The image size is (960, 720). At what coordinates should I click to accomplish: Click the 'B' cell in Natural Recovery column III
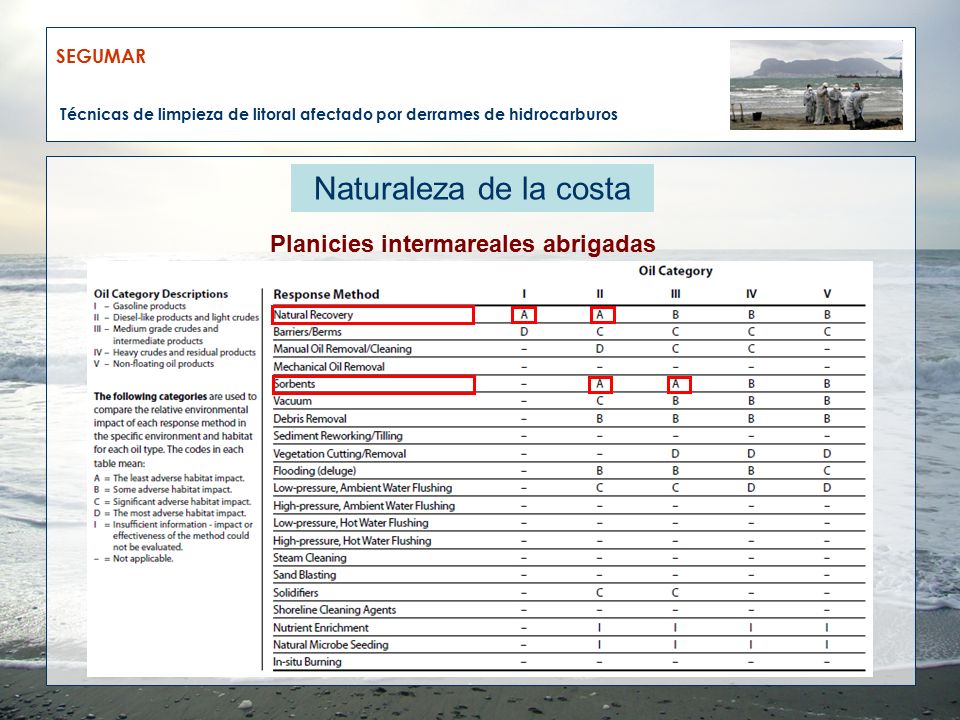click(x=675, y=315)
